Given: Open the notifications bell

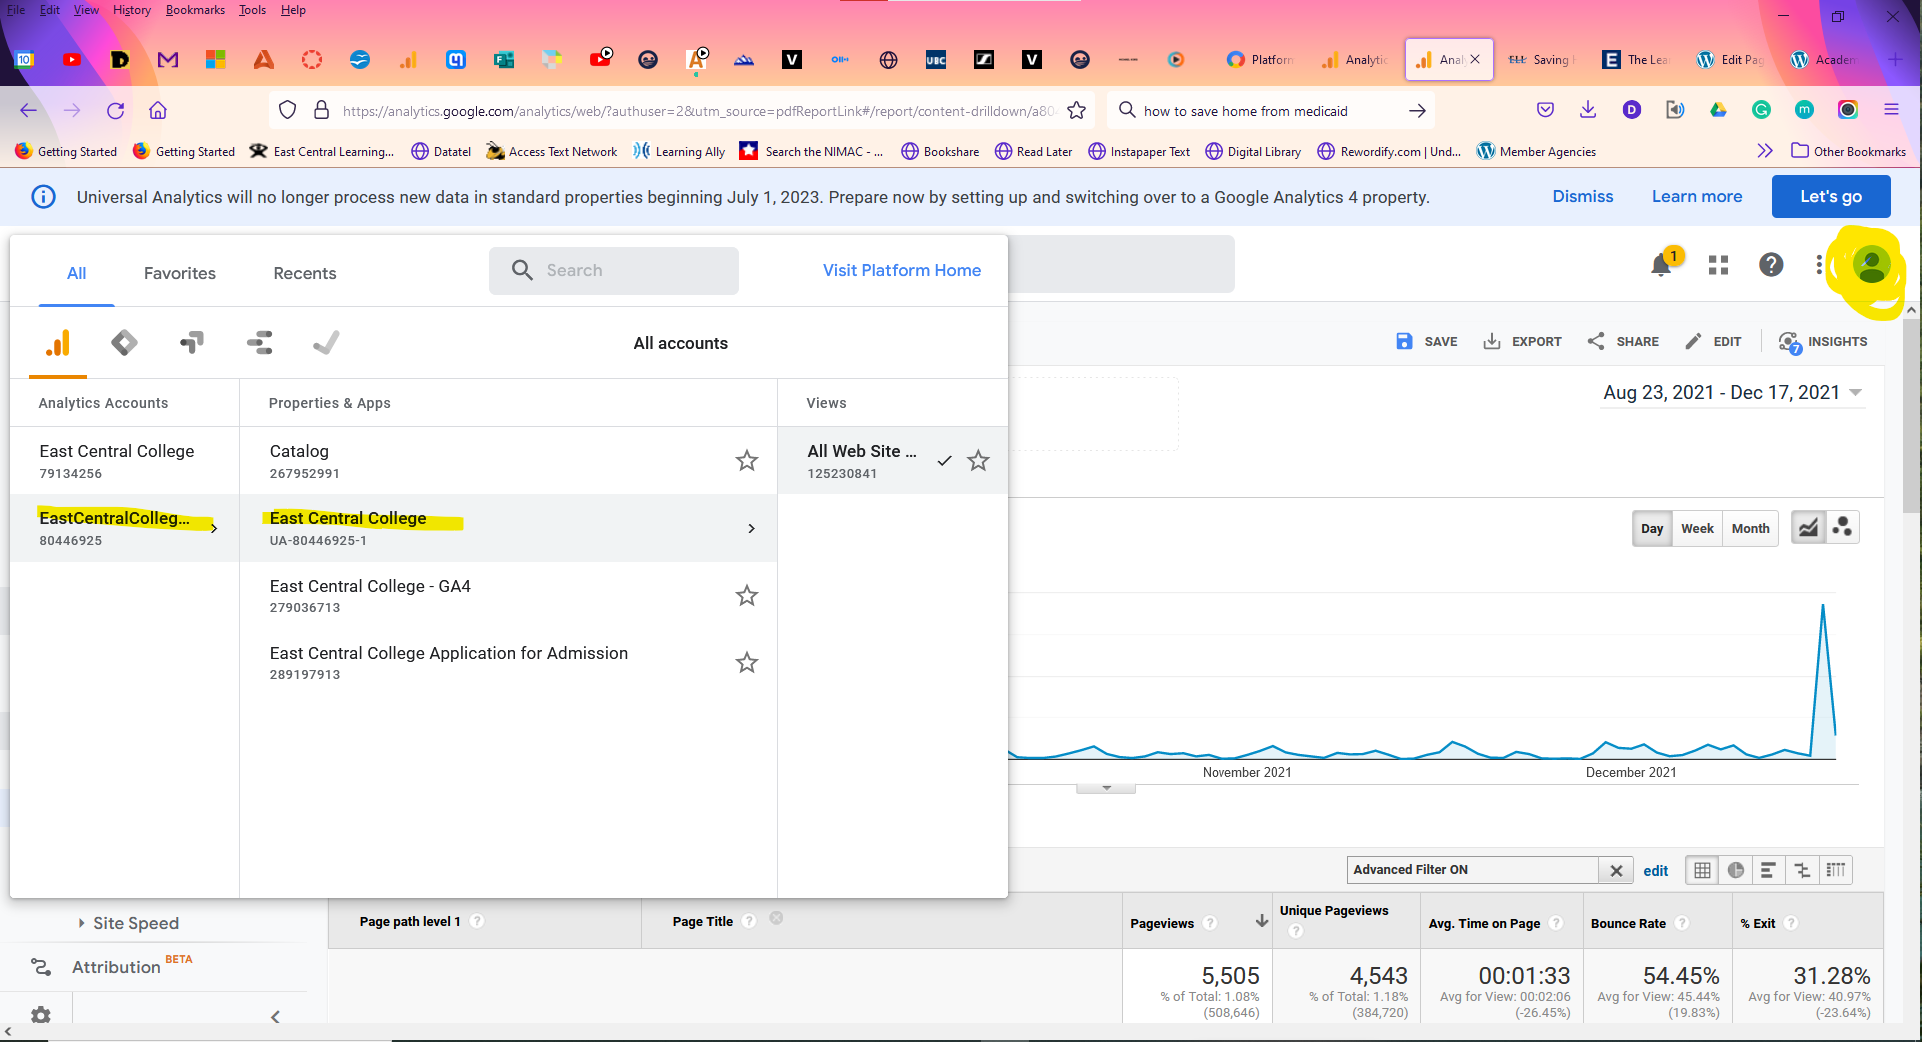Looking at the screenshot, I should (1662, 264).
